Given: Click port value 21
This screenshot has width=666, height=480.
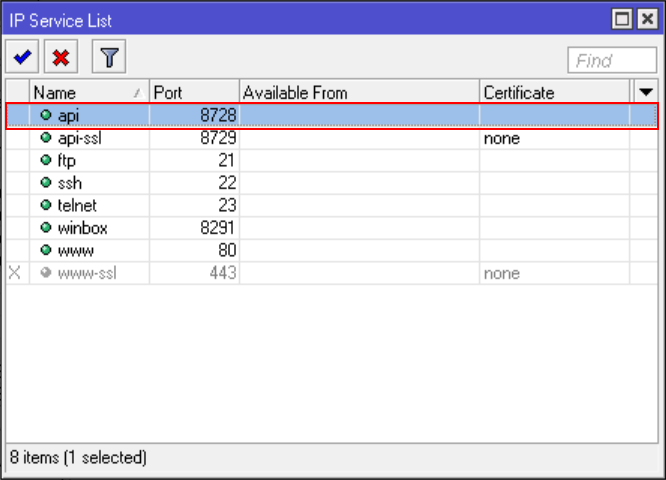Looking at the screenshot, I should [226, 160].
